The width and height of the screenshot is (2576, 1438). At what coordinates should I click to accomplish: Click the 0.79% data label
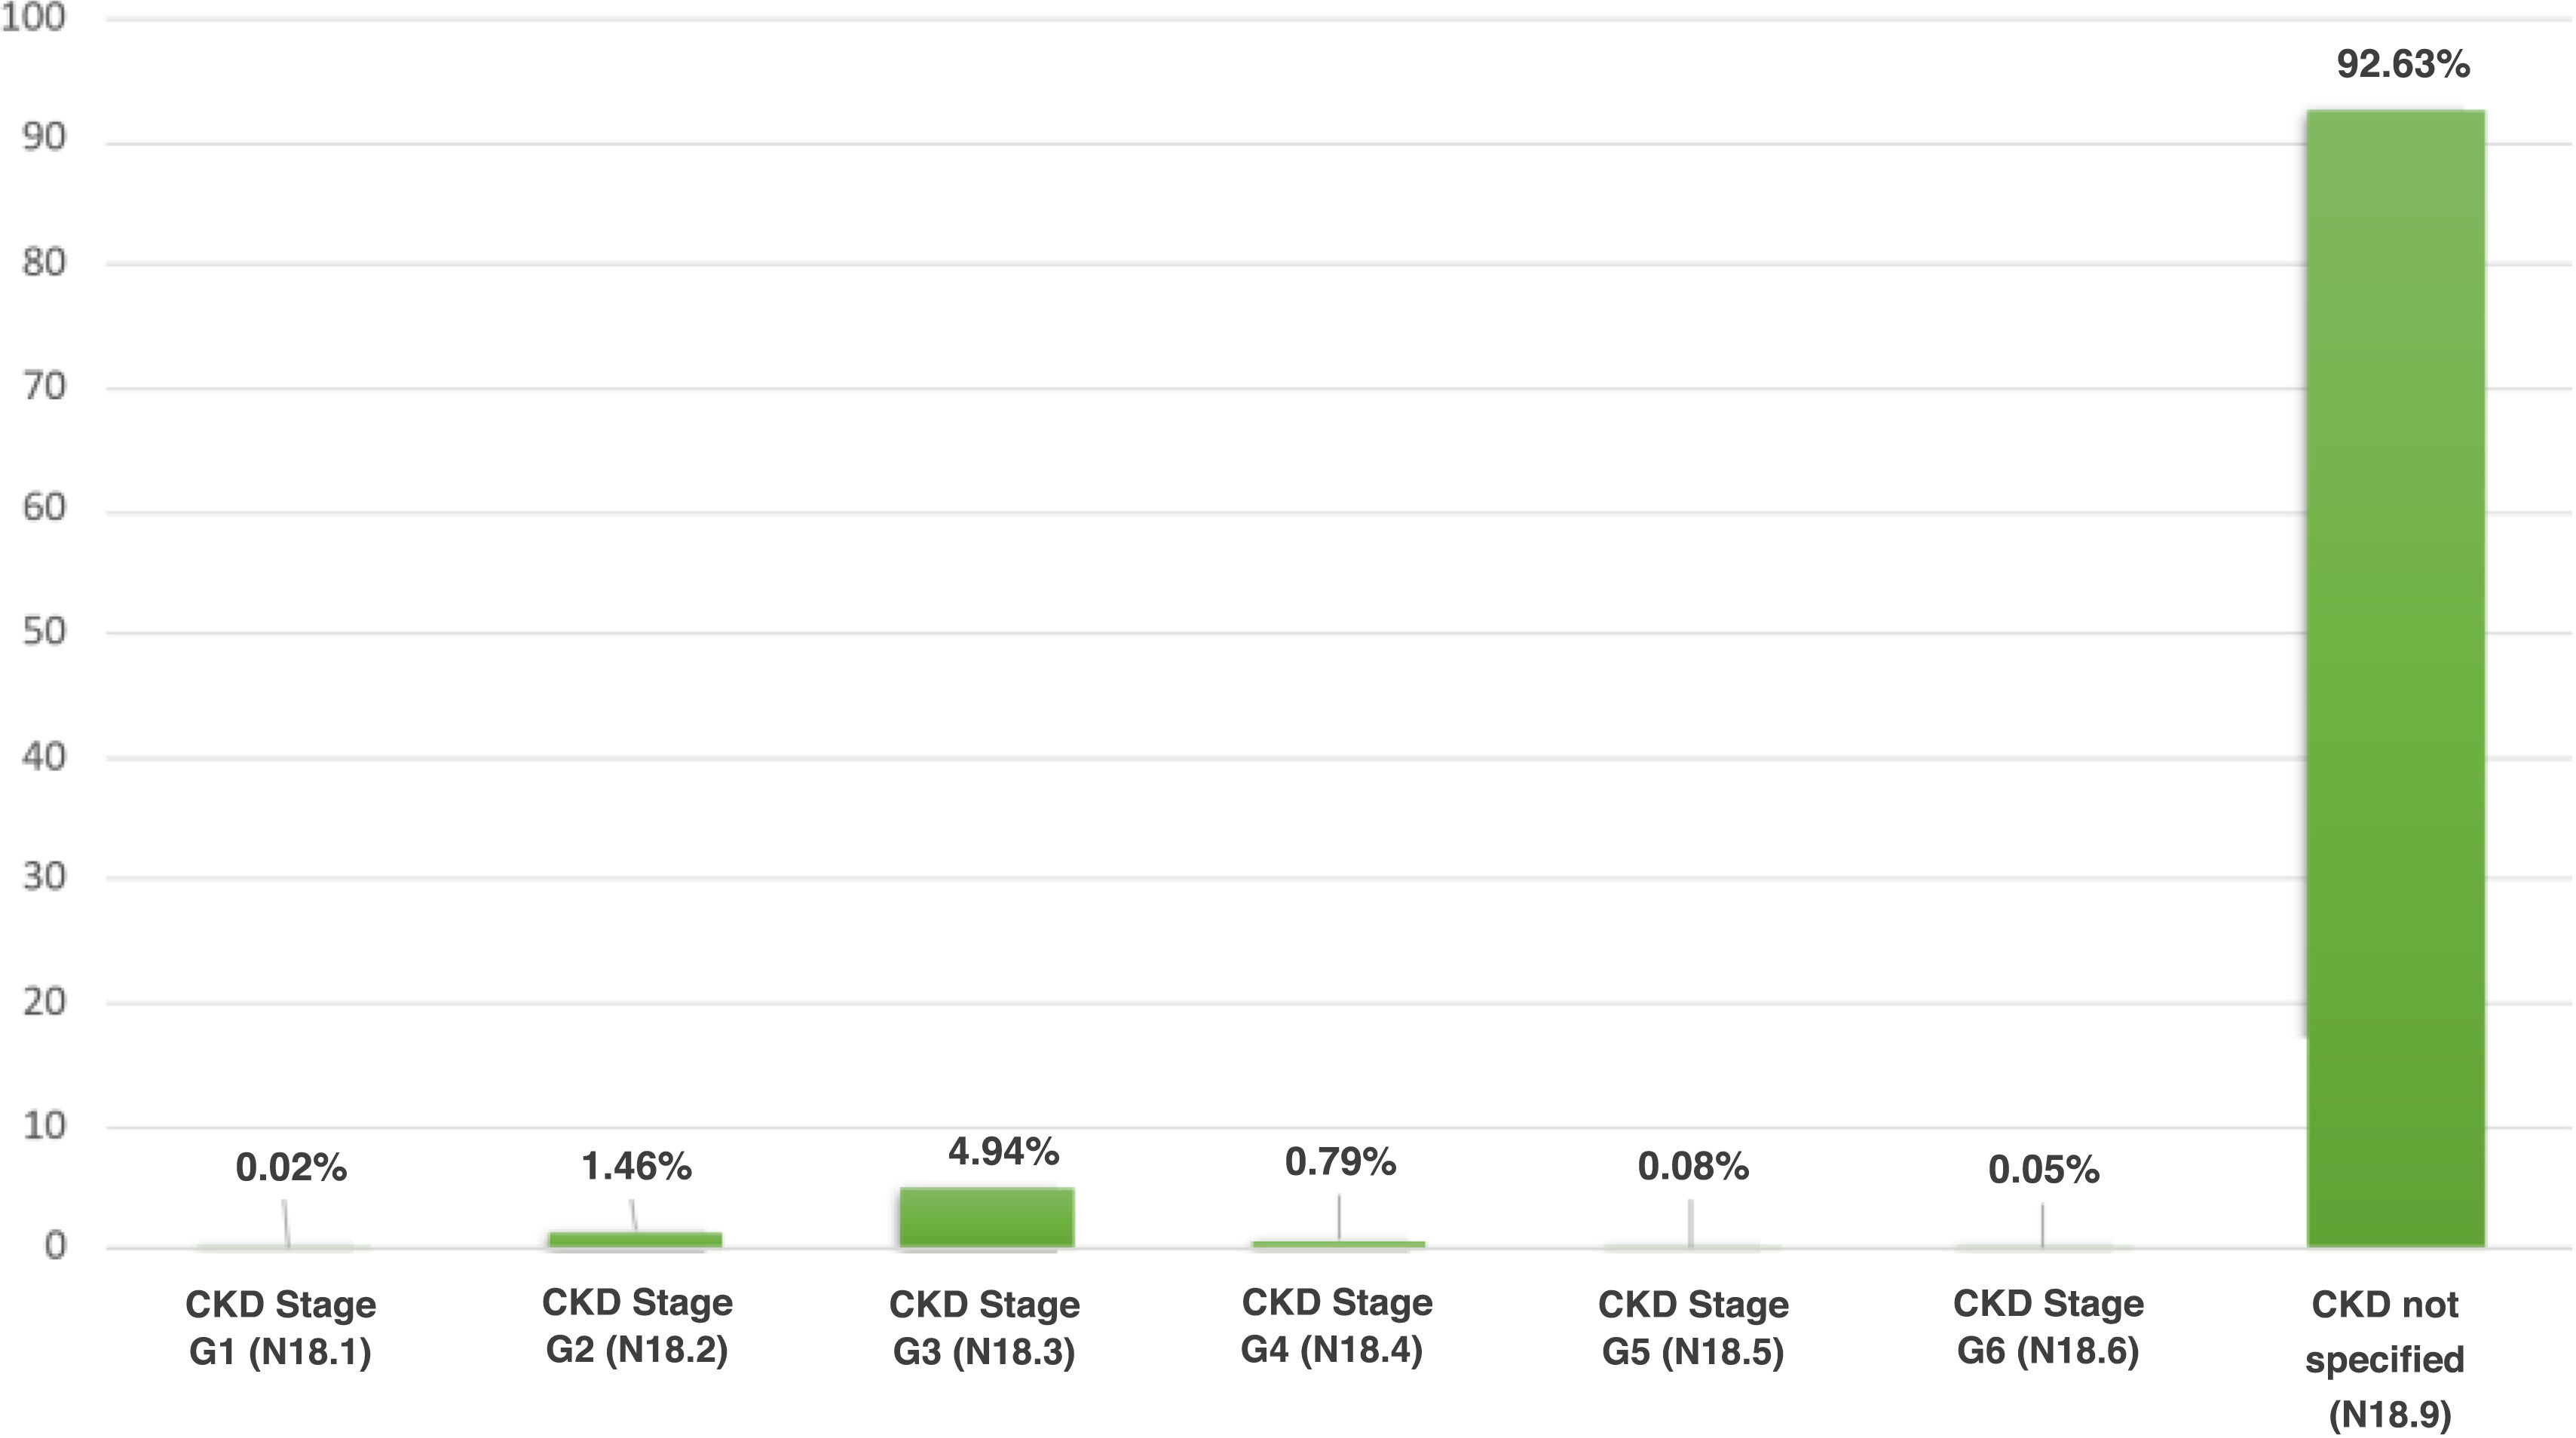[1340, 1162]
